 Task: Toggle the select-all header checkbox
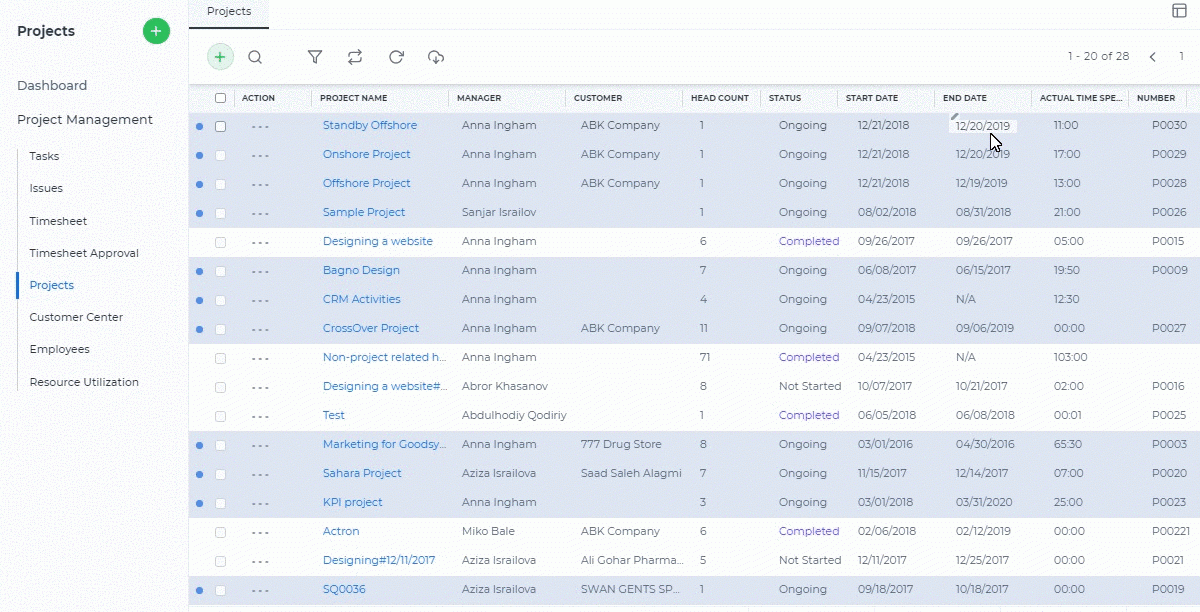[221, 98]
